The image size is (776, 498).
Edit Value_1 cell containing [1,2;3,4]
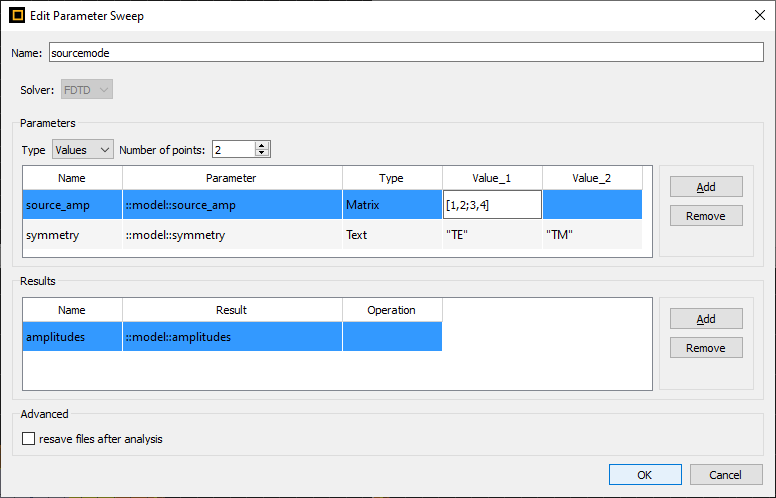[x=492, y=205]
